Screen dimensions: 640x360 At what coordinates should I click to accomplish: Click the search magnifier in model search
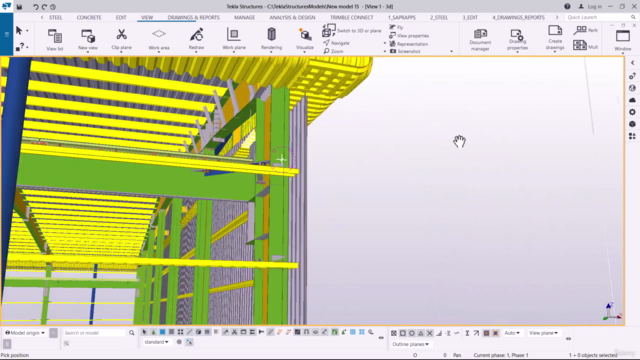[x=131, y=333]
